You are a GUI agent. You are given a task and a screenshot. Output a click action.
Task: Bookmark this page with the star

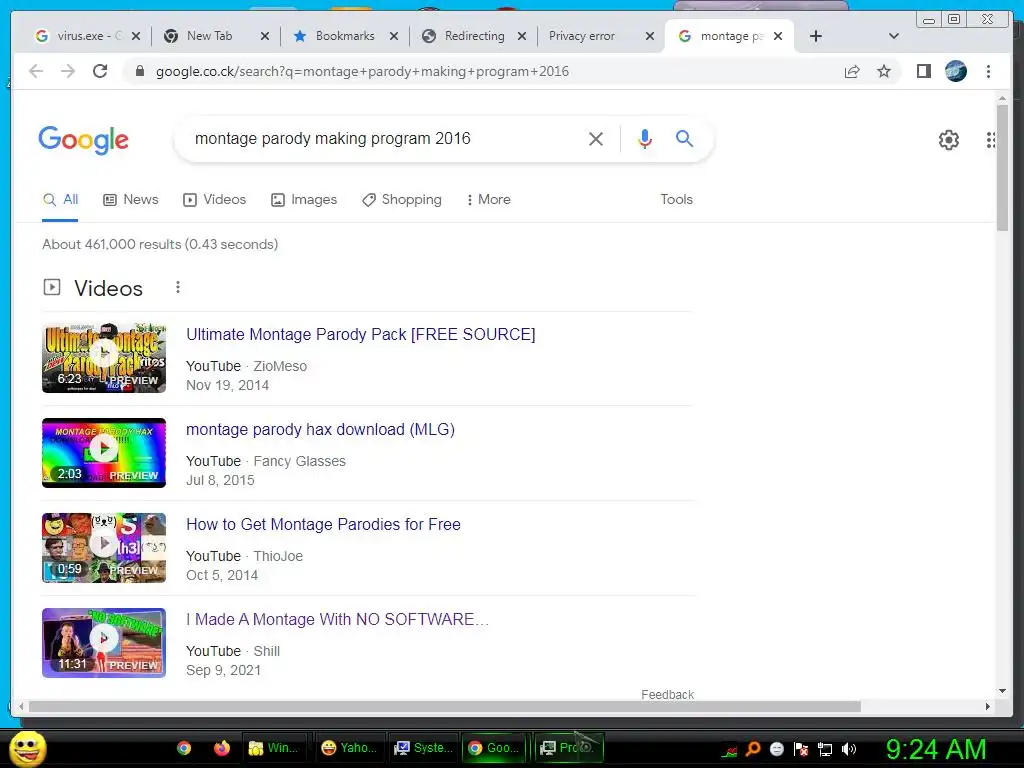884,71
